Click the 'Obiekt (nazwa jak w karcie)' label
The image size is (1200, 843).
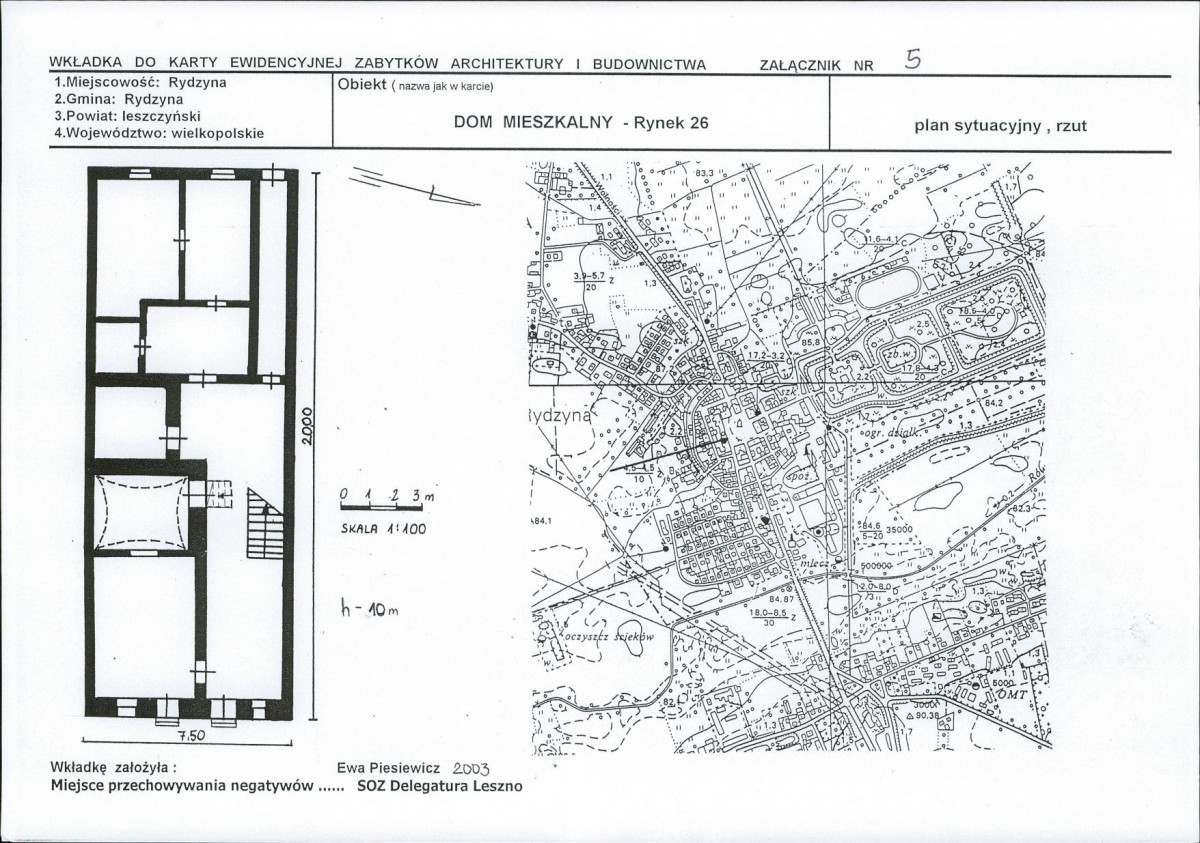(x=416, y=84)
